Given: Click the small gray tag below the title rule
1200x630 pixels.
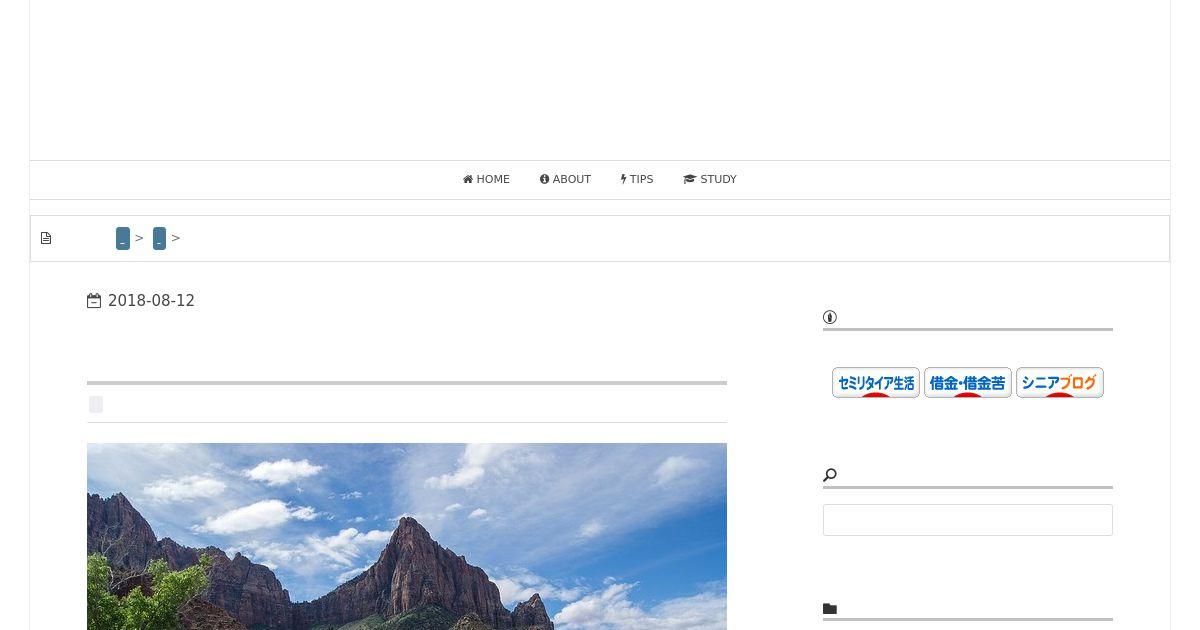Looking at the screenshot, I should pos(96,405).
